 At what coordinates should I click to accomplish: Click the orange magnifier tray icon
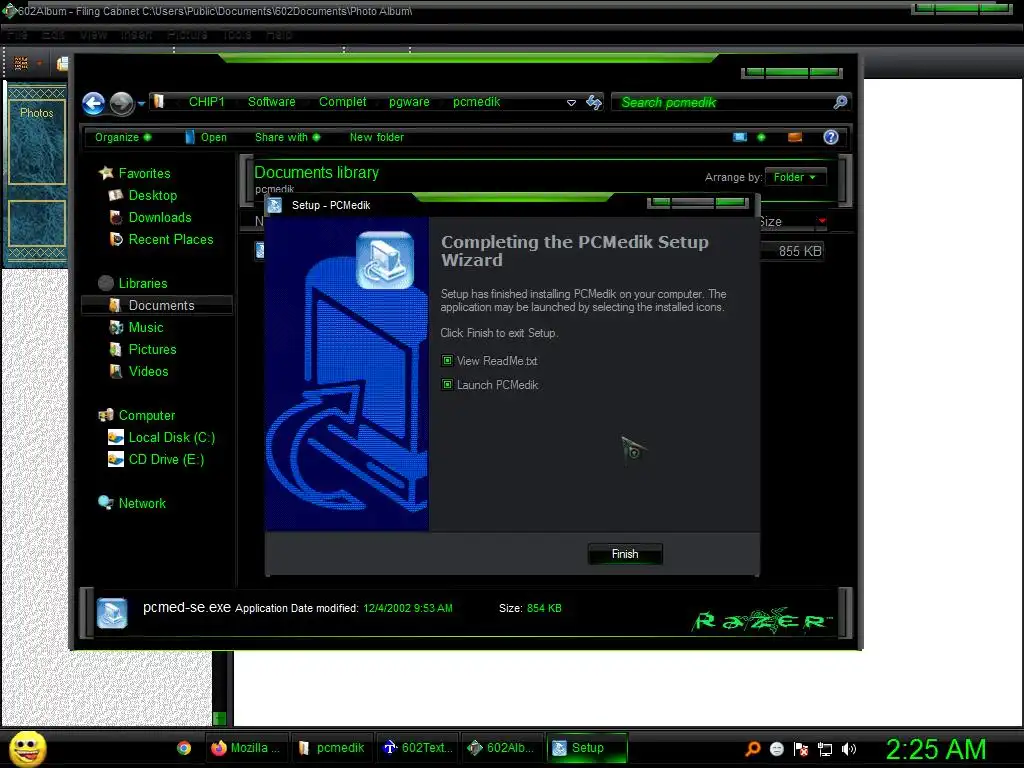[753, 749]
